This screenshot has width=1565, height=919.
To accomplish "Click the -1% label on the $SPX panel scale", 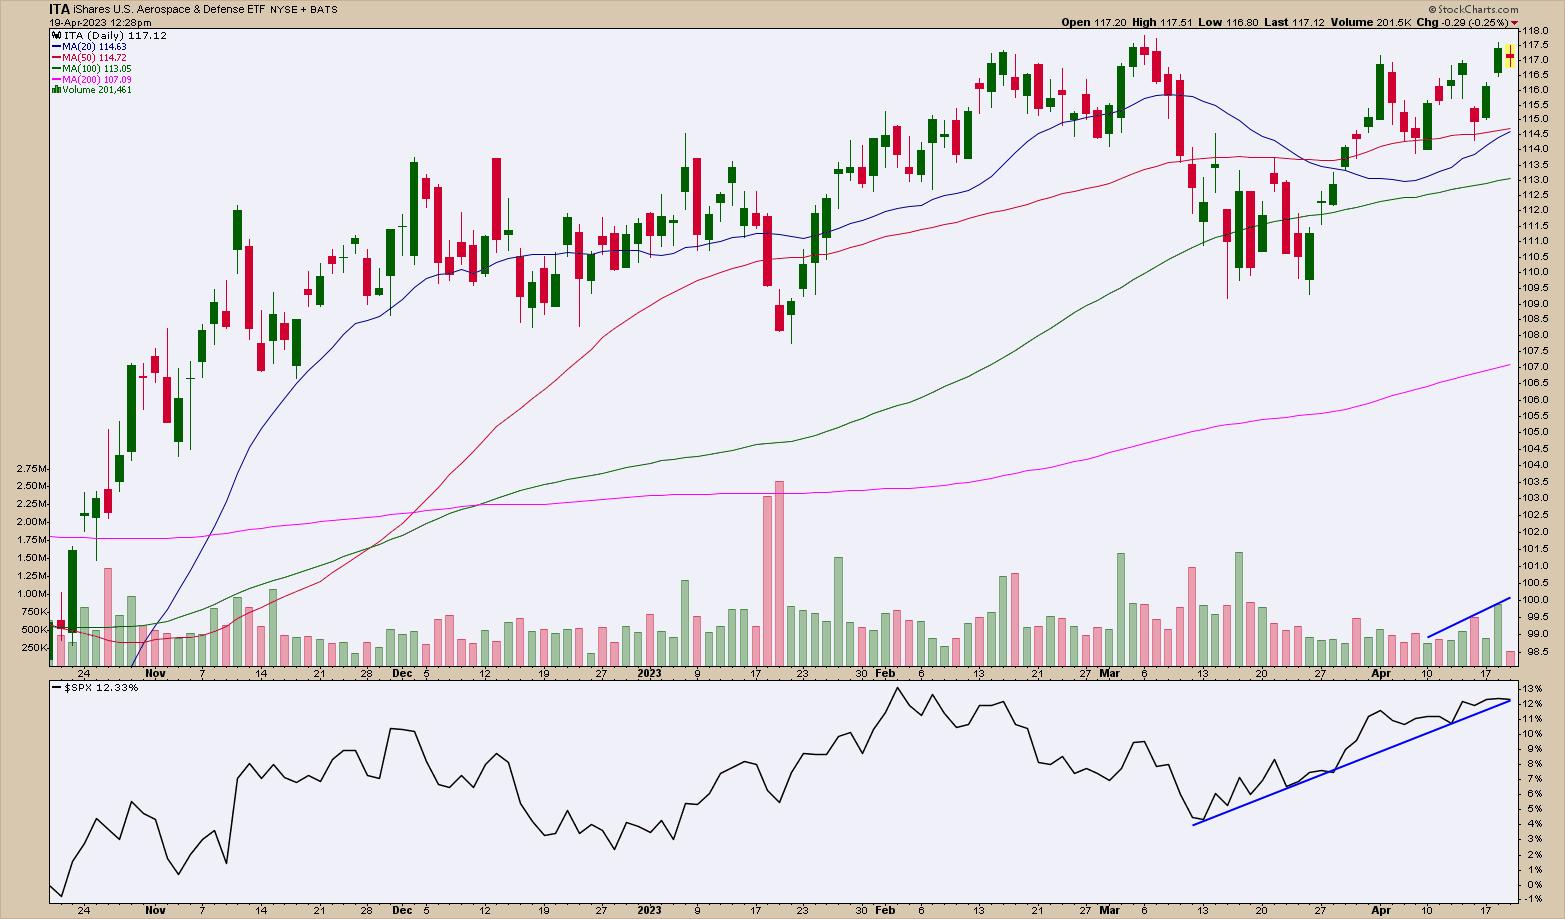I will (x=1533, y=900).
